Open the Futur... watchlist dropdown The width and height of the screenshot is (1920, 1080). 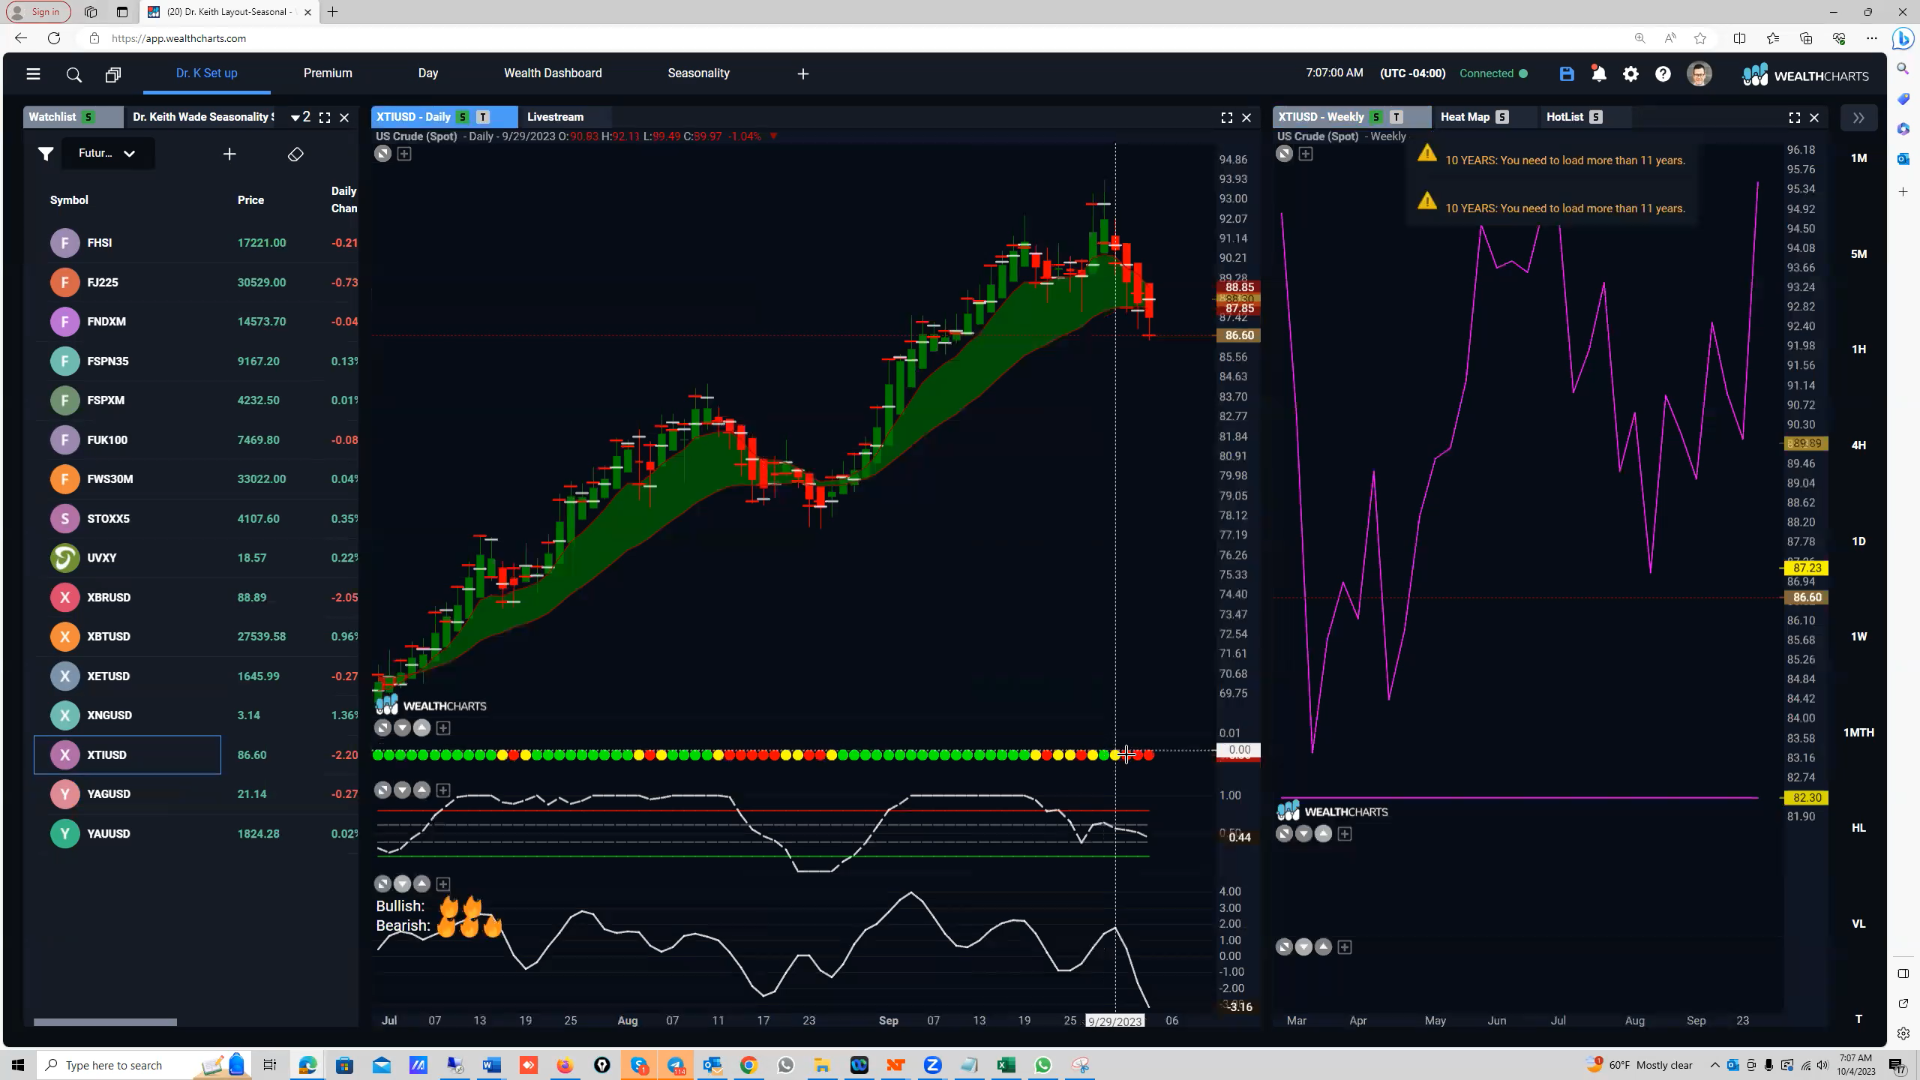(x=107, y=154)
